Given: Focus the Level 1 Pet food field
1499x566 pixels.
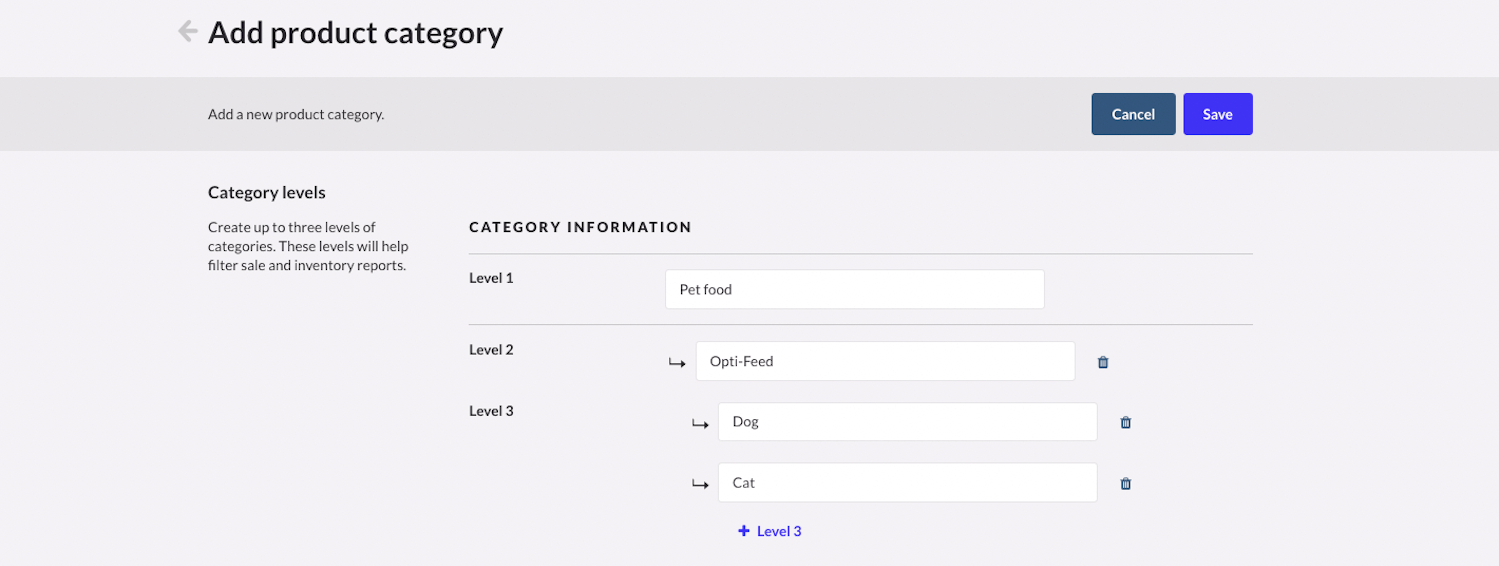Looking at the screenshot, I should point(854,289).
